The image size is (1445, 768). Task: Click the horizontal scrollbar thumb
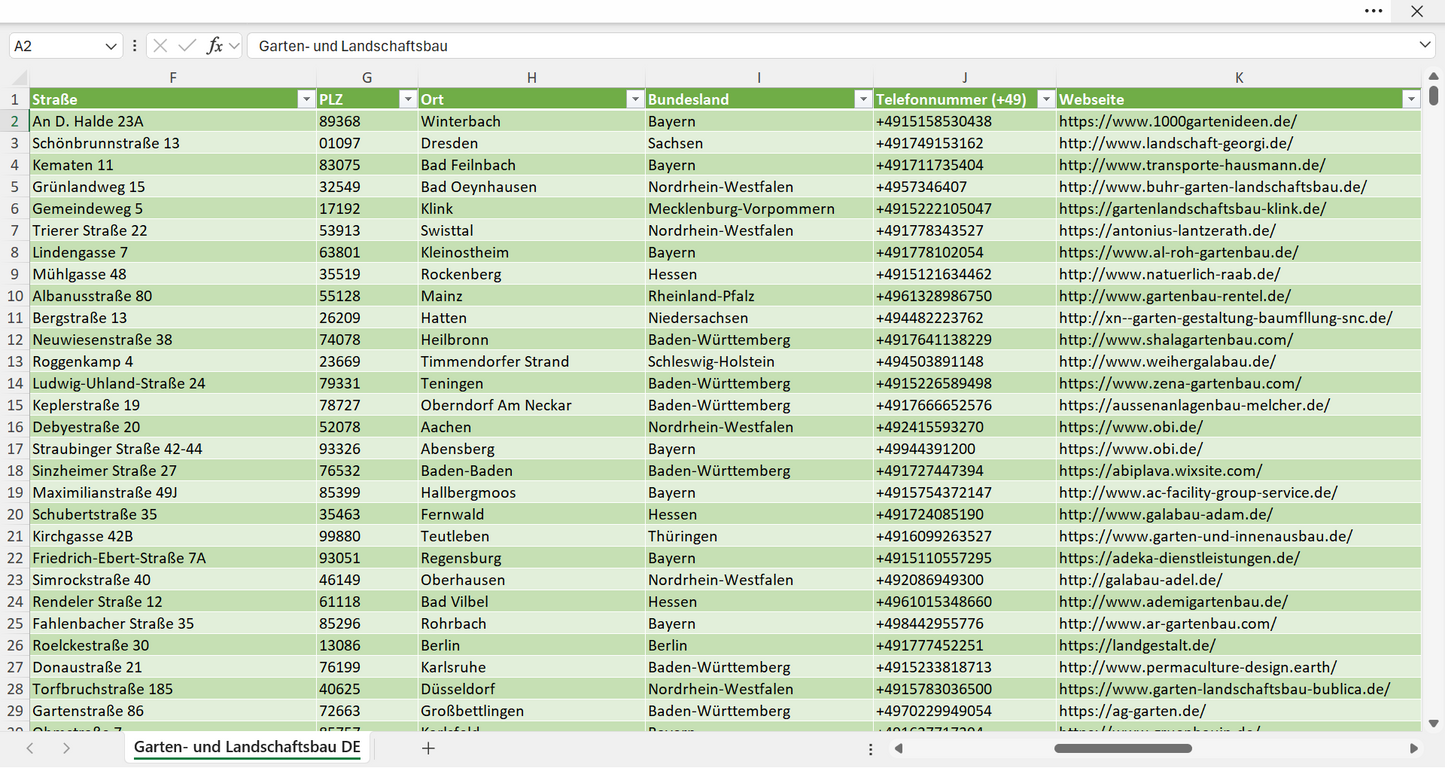tap(1123, 748)
